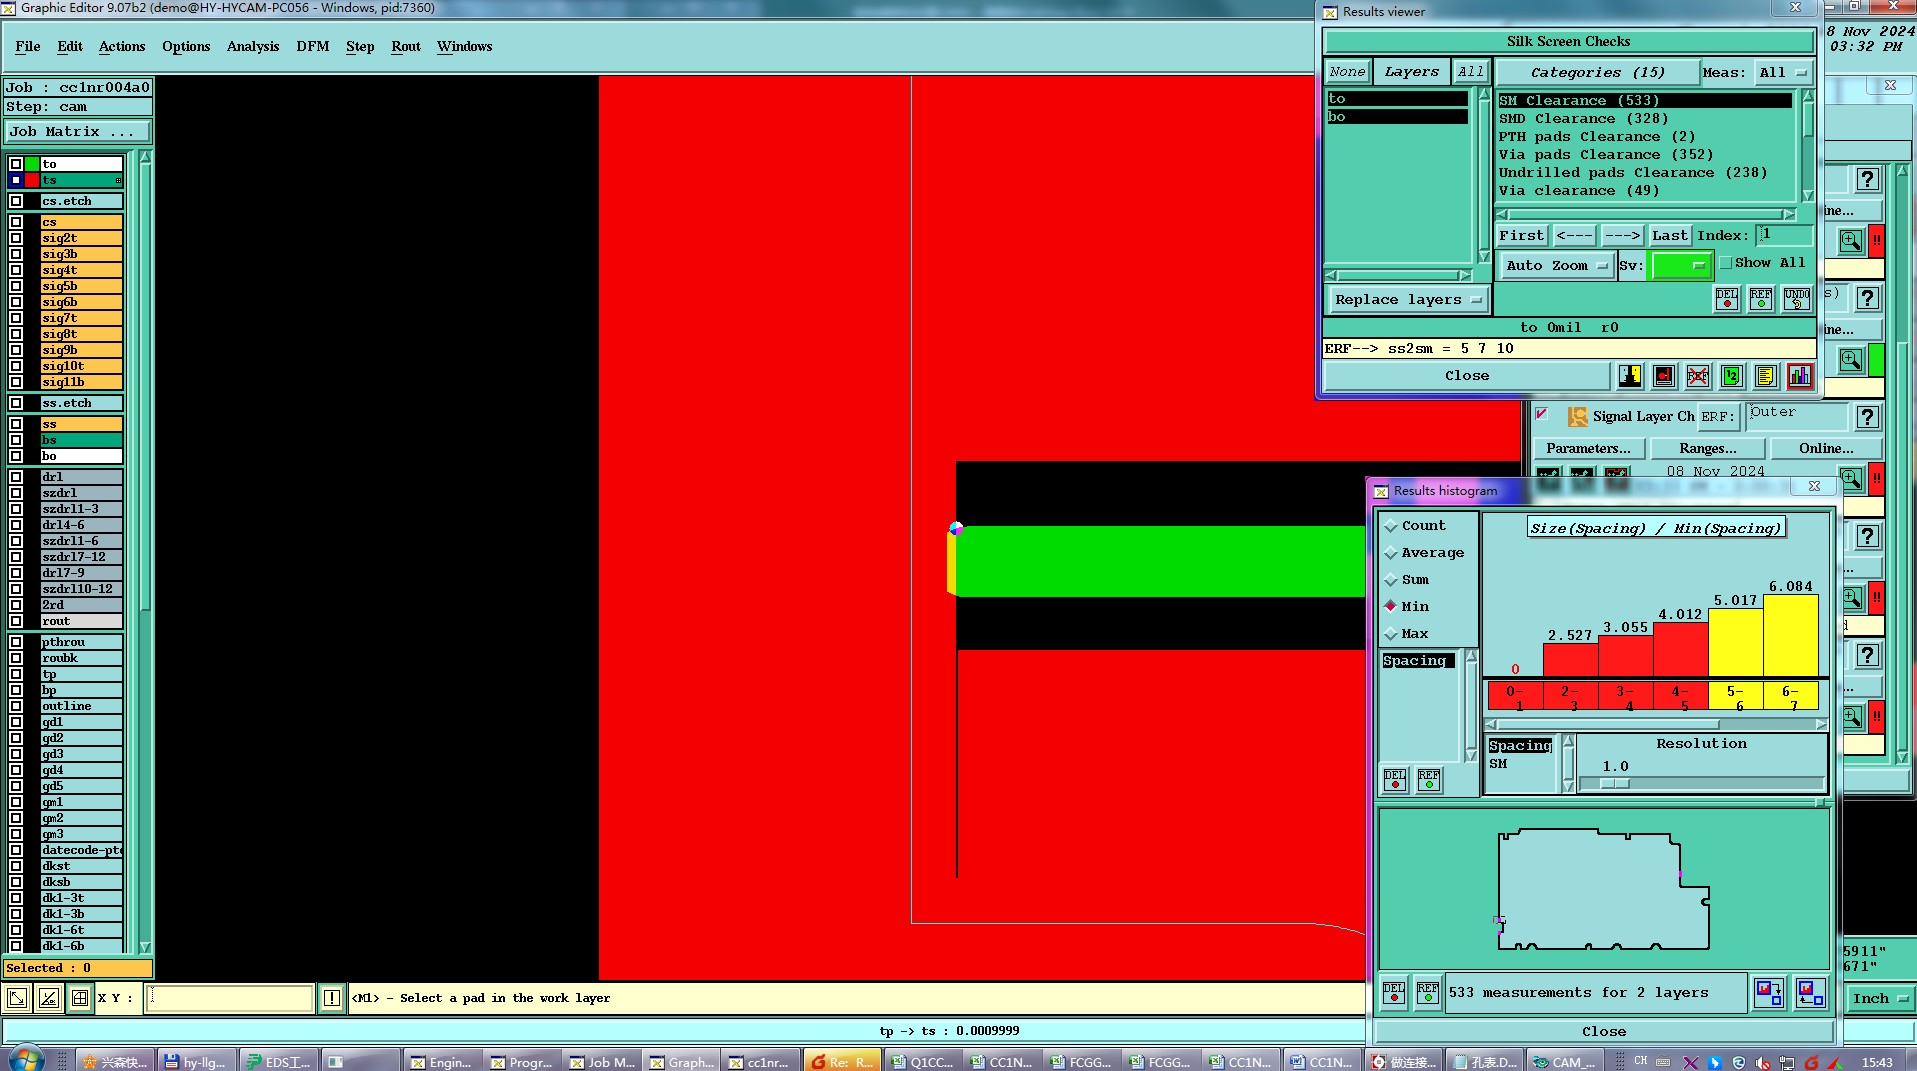The width and height of the screenshot is (1917, 1071).
Task: Open the Sv green color dropdown
Action: tap(1682, 266)
